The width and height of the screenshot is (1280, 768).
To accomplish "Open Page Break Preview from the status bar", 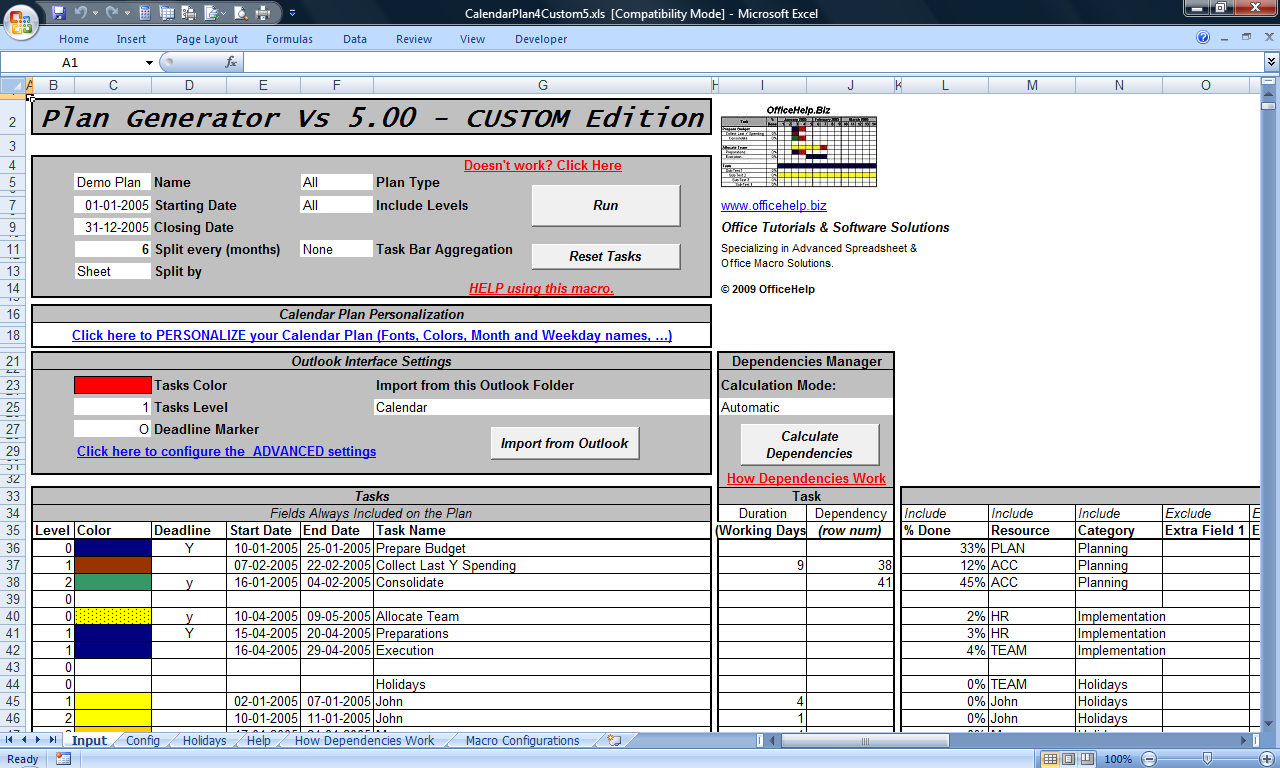I will click(1087, 758).
